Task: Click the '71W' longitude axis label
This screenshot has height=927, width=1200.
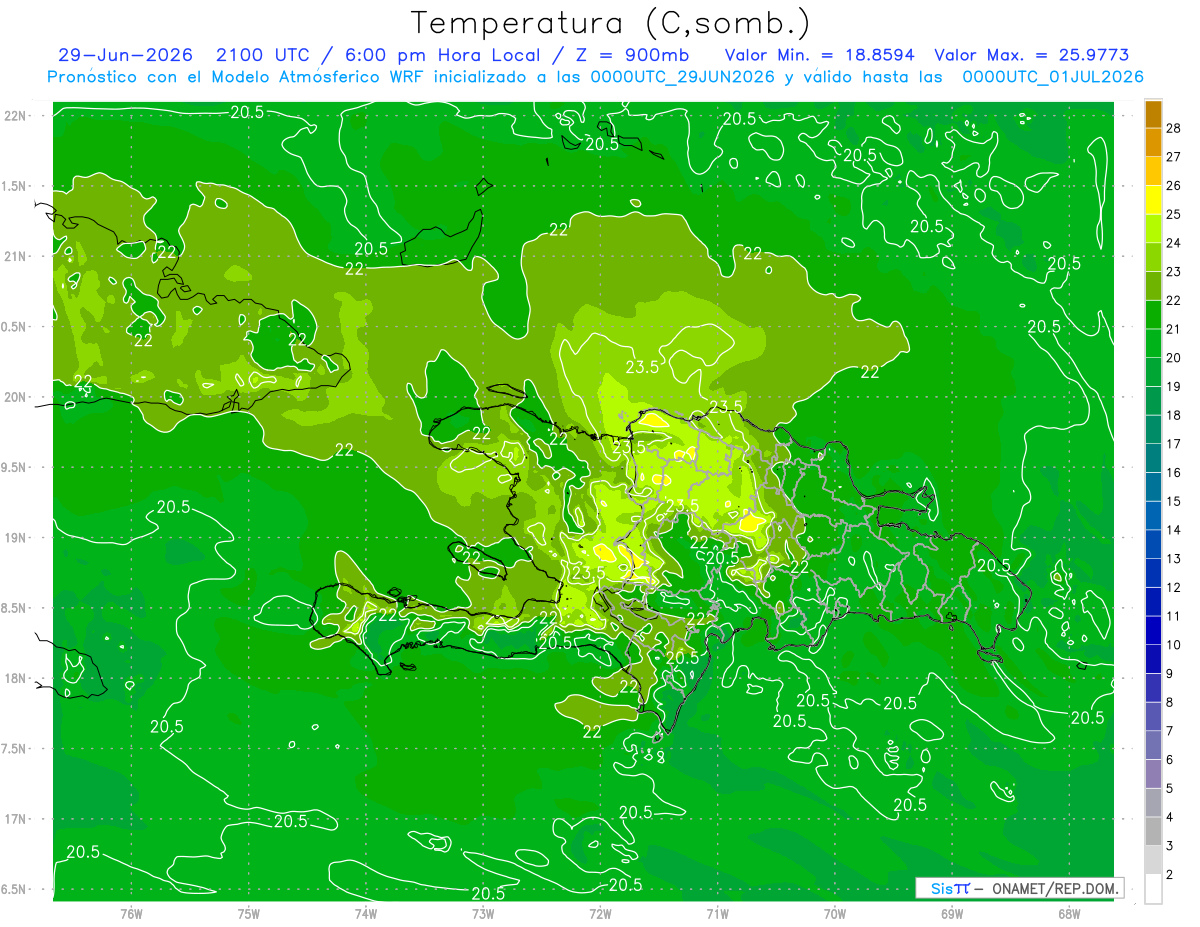Action: 717,914
